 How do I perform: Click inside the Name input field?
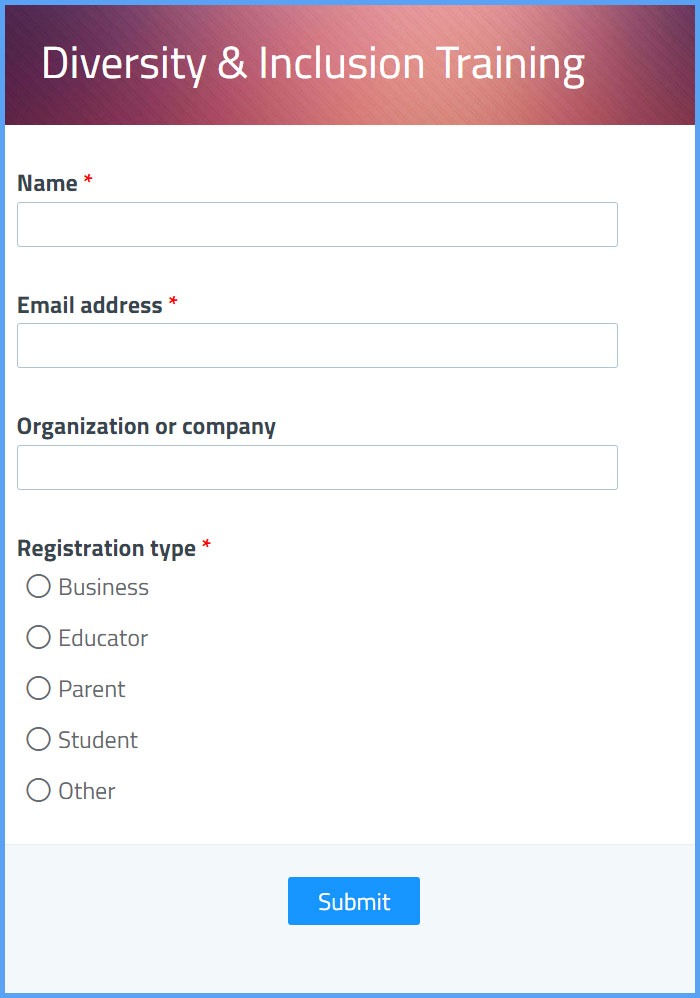317,224
